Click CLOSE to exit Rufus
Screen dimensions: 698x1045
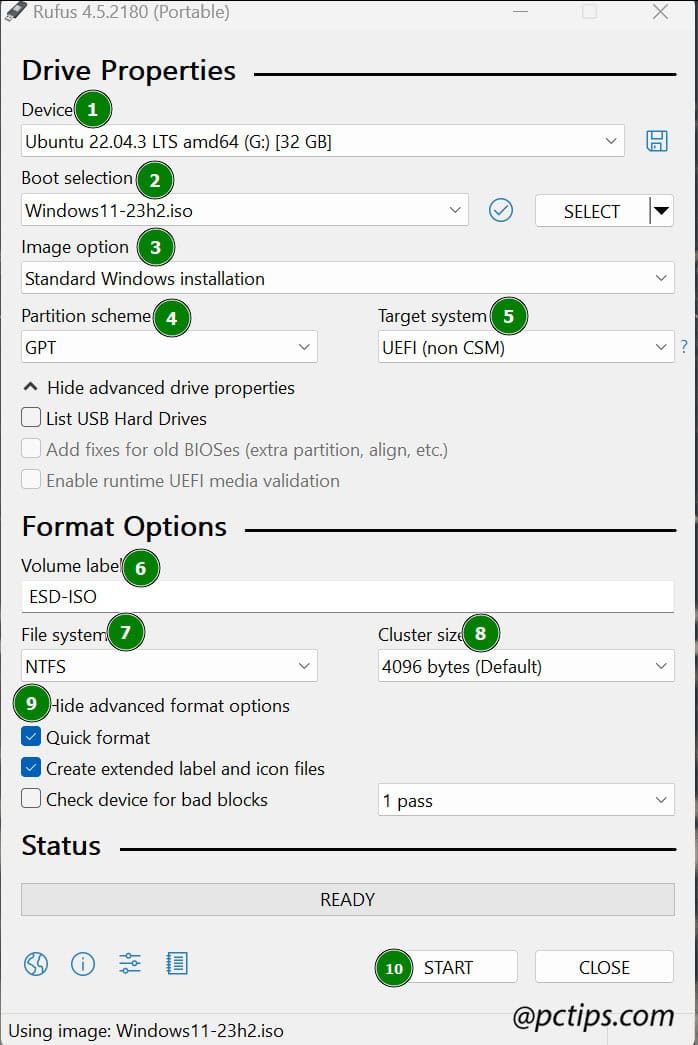pos(604,966)
